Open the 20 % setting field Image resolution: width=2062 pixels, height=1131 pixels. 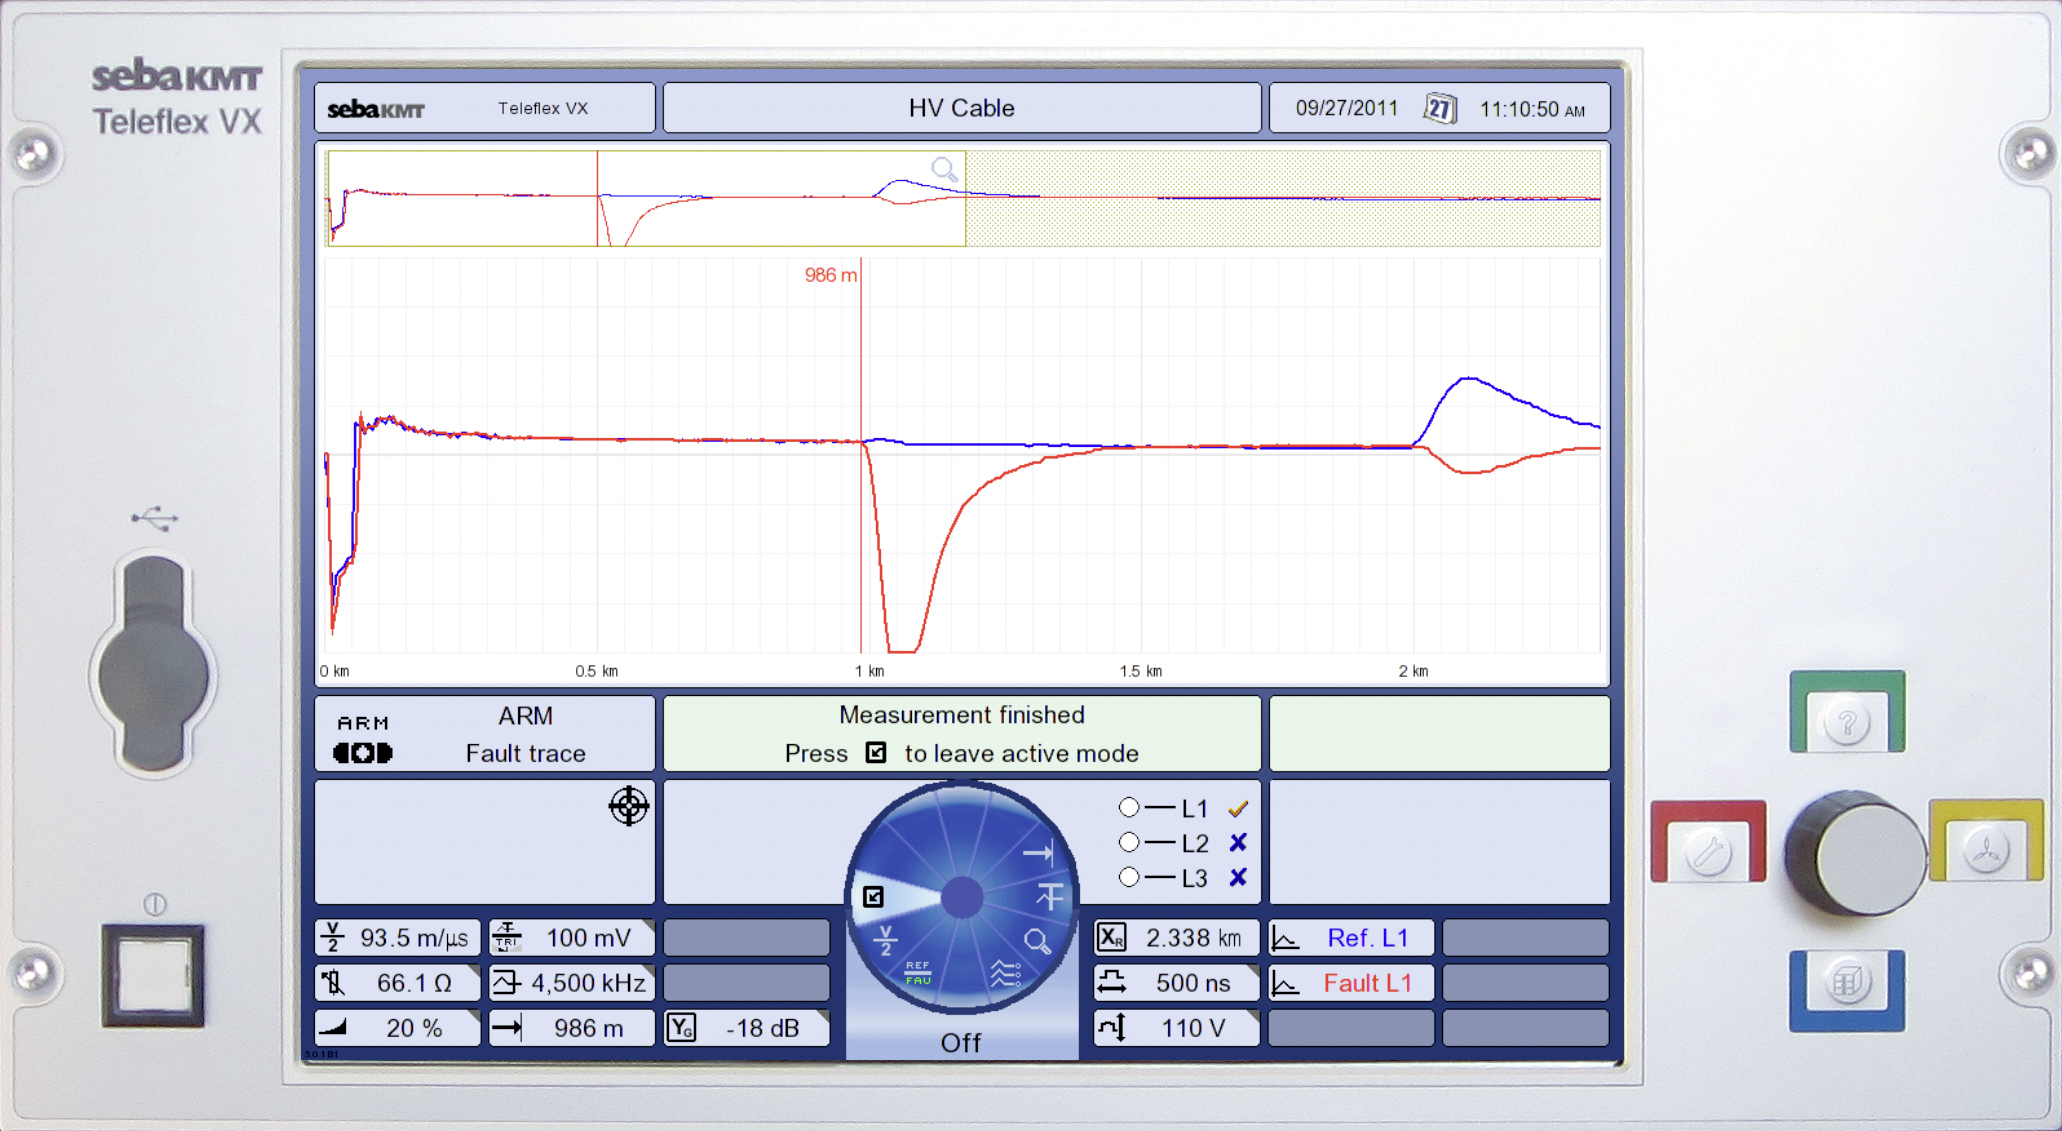pos(398,1028)
